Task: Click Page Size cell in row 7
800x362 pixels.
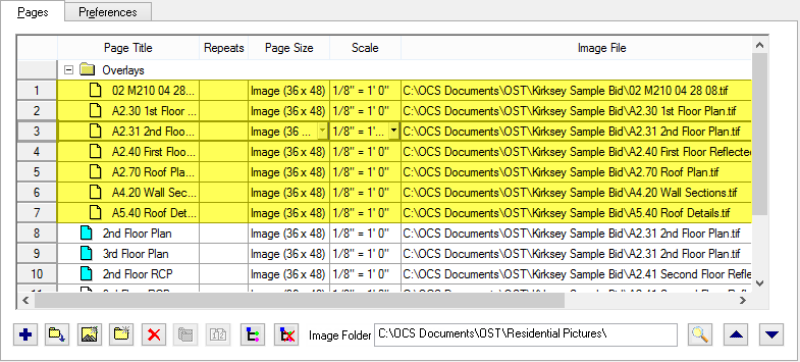Action: click(289, 213)
